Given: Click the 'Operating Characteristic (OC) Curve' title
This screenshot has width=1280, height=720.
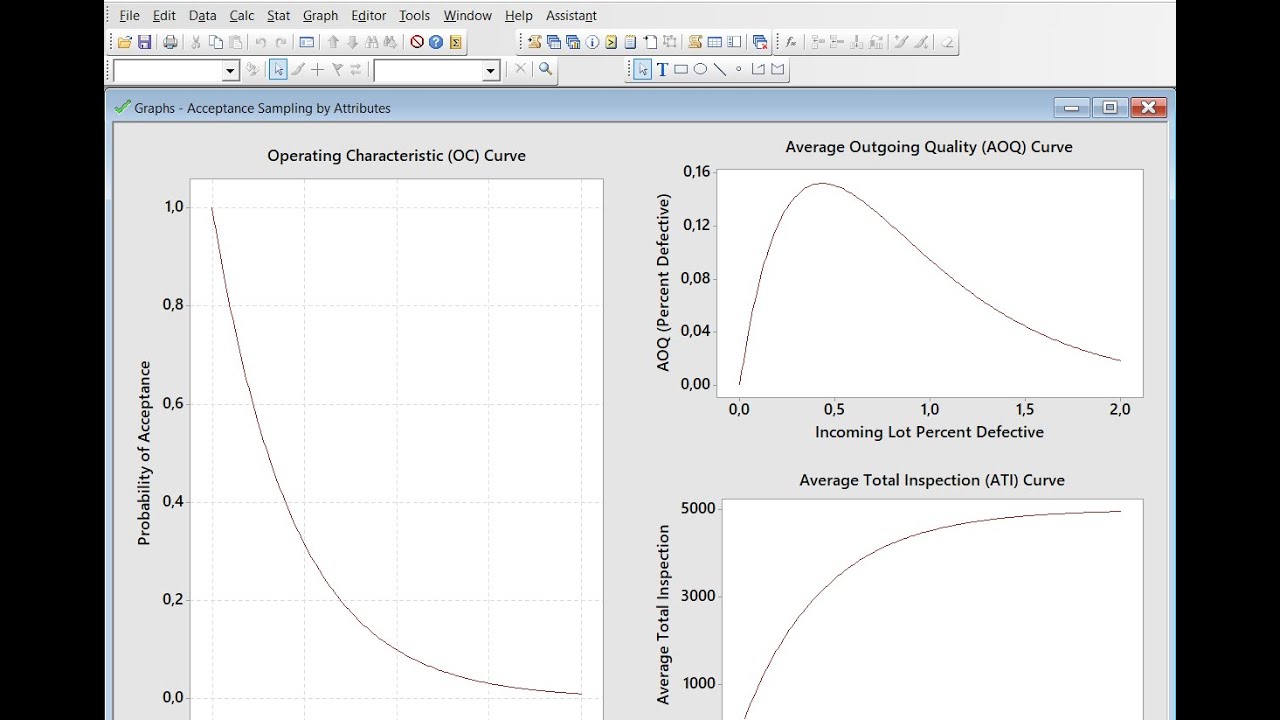Looking at the screenshot, I should (x=396, y=156).
